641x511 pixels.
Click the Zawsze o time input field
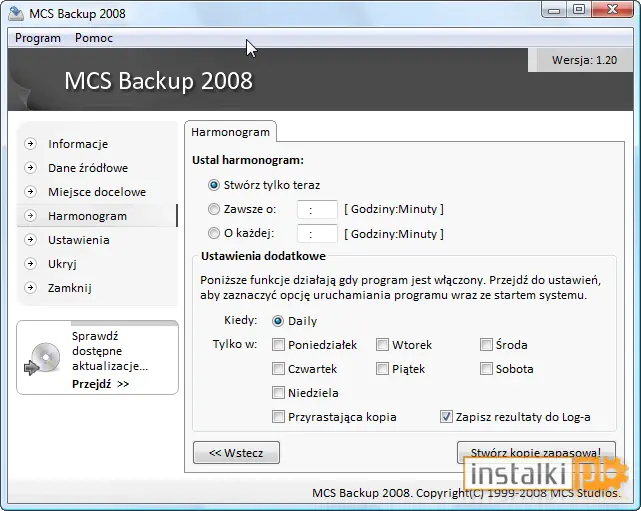click(317, 210)
